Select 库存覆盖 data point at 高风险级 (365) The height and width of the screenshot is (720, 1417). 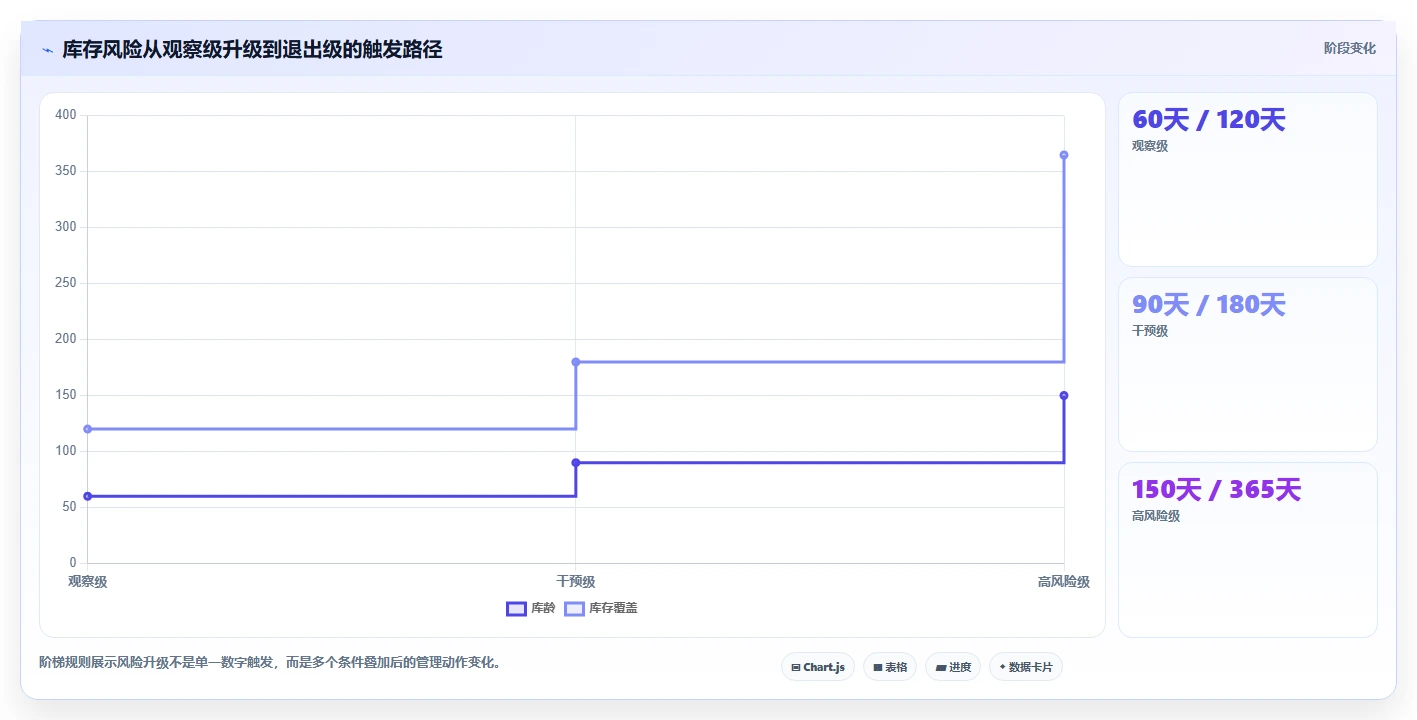tap(1064, 155)
